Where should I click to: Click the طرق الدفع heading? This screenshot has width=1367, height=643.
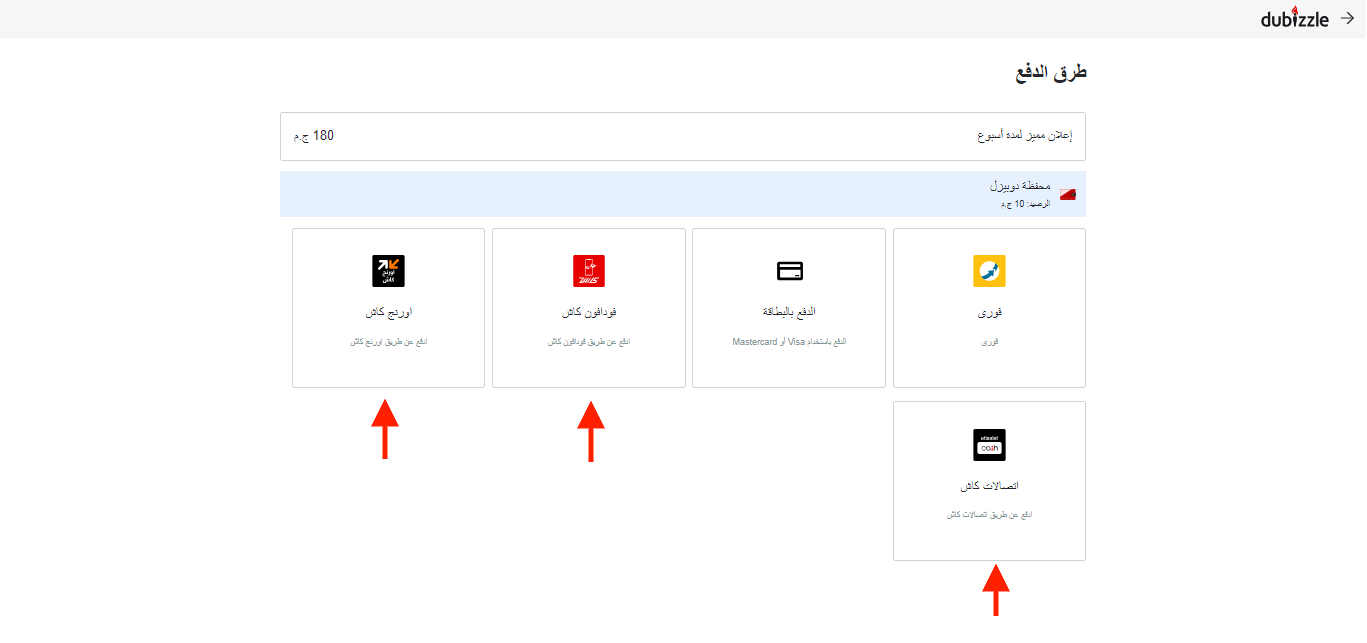[1050, 73]
